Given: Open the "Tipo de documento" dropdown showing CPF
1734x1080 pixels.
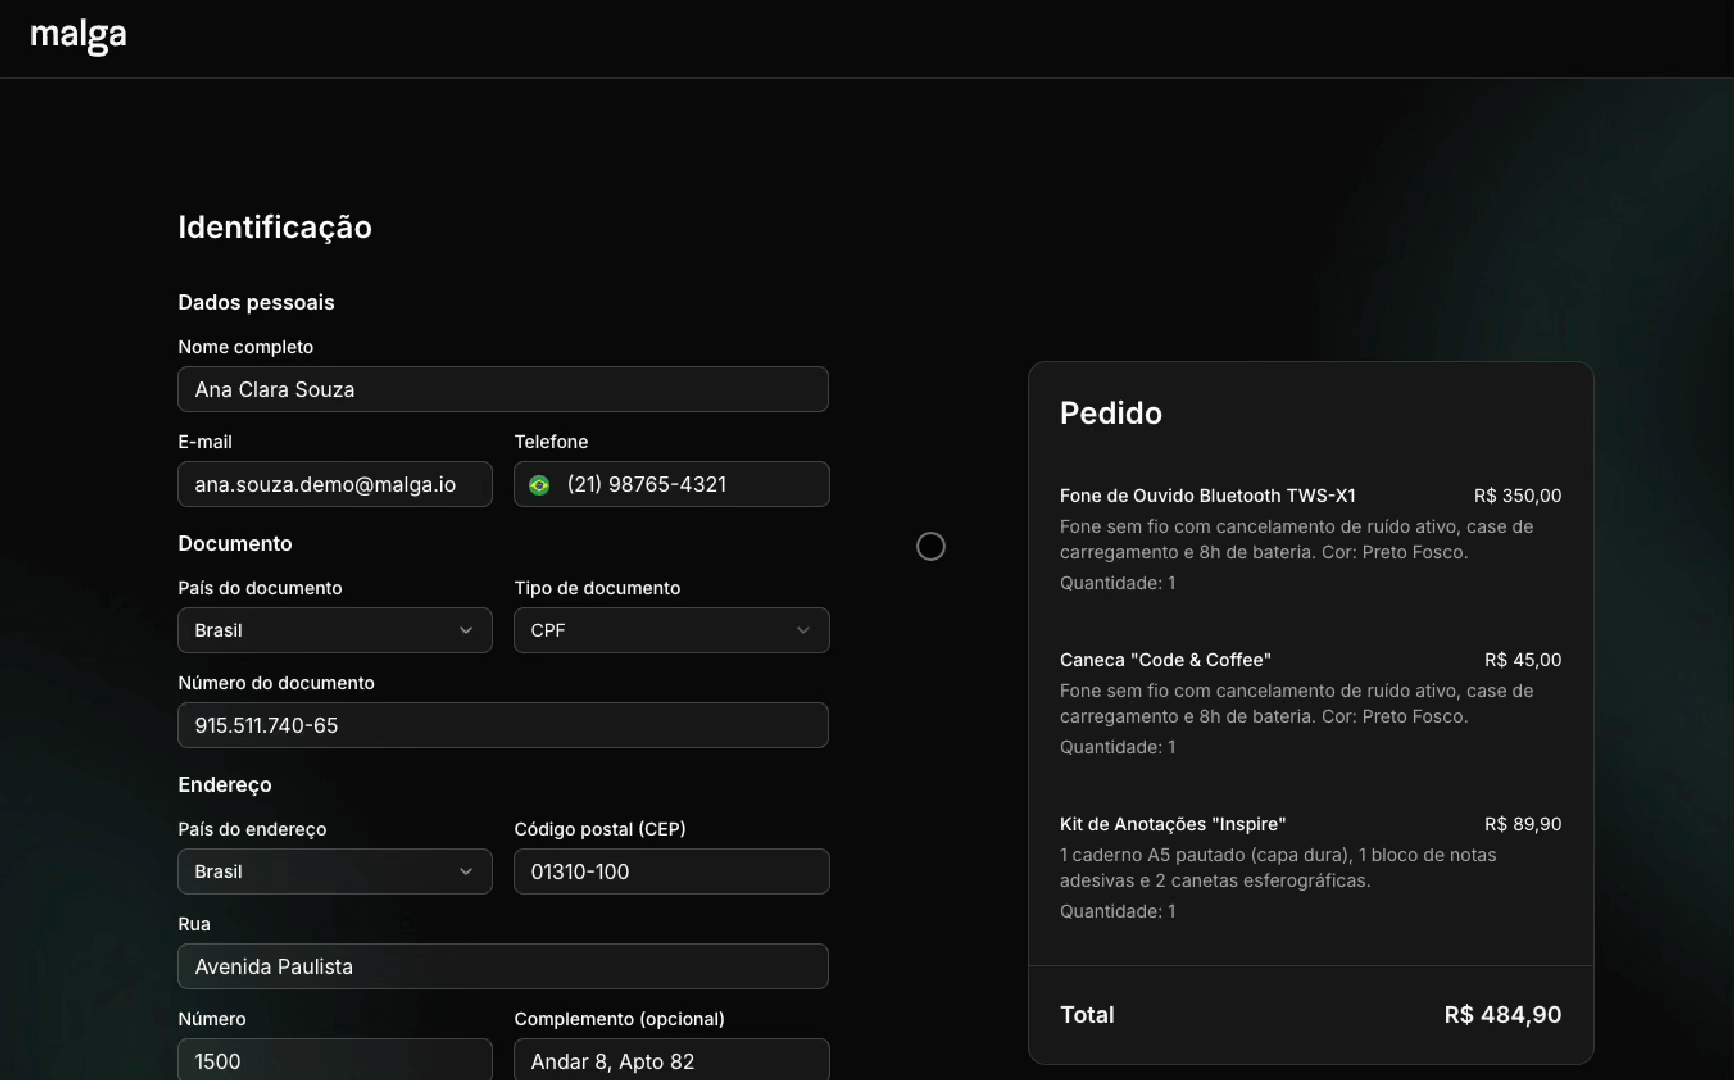Looking at the screenshot, I should tap(670, 630).
